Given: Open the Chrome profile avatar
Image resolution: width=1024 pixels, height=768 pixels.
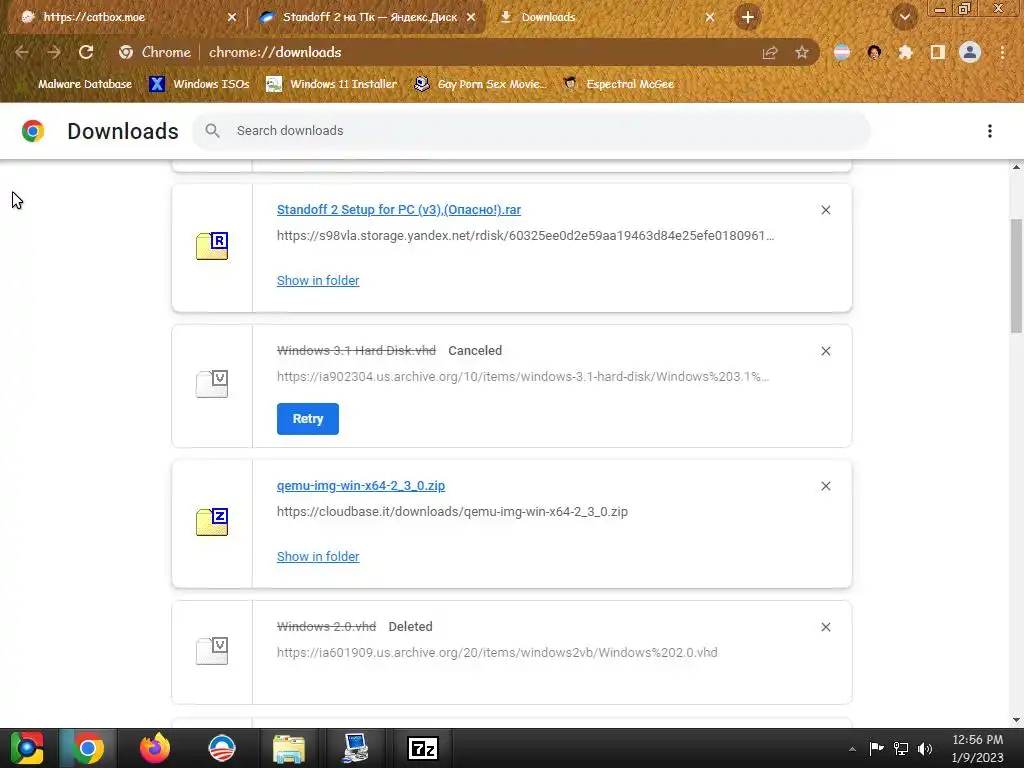Looking at the screenshot, I should click(970, 52).
